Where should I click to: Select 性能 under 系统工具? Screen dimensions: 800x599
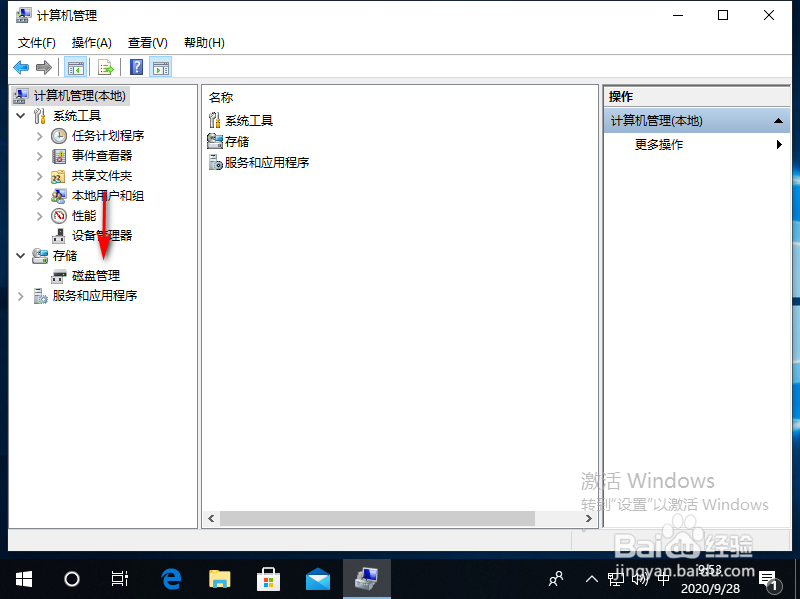[83, 215]
